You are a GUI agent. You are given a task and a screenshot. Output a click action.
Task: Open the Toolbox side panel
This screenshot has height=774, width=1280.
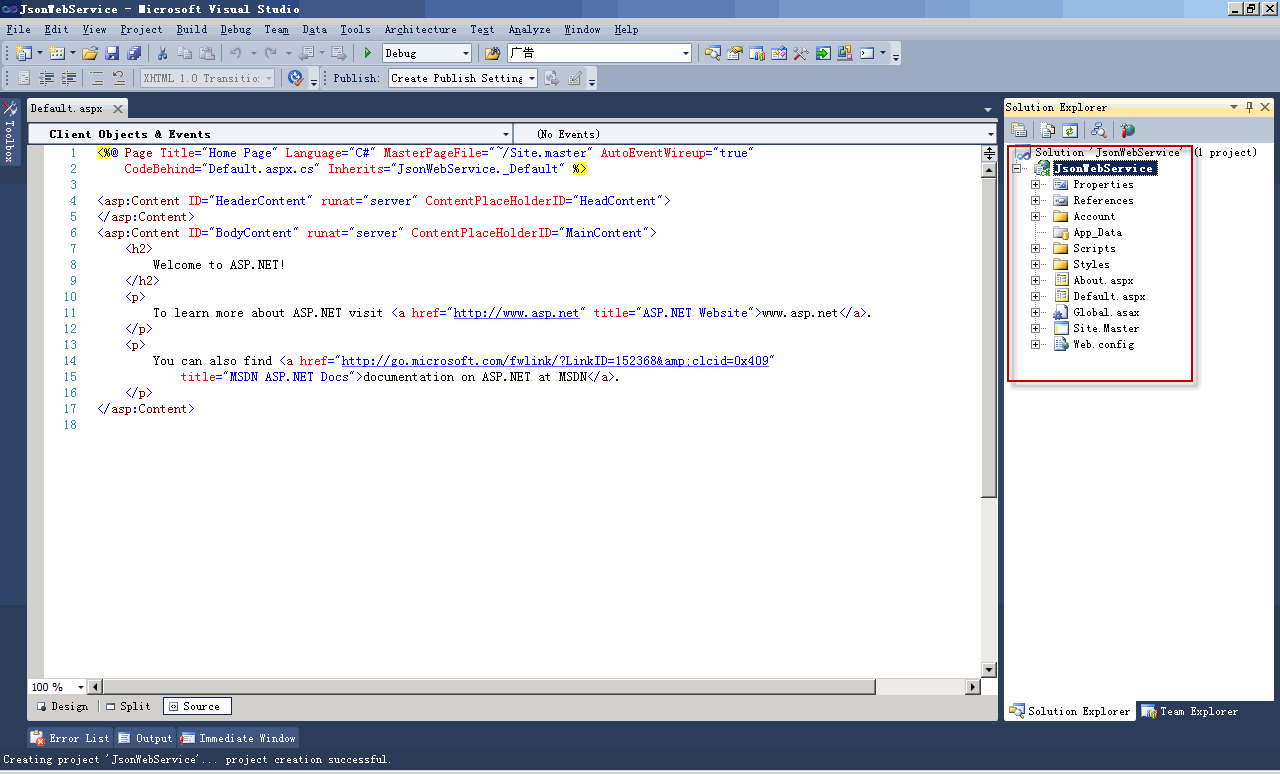click(10, 130)
